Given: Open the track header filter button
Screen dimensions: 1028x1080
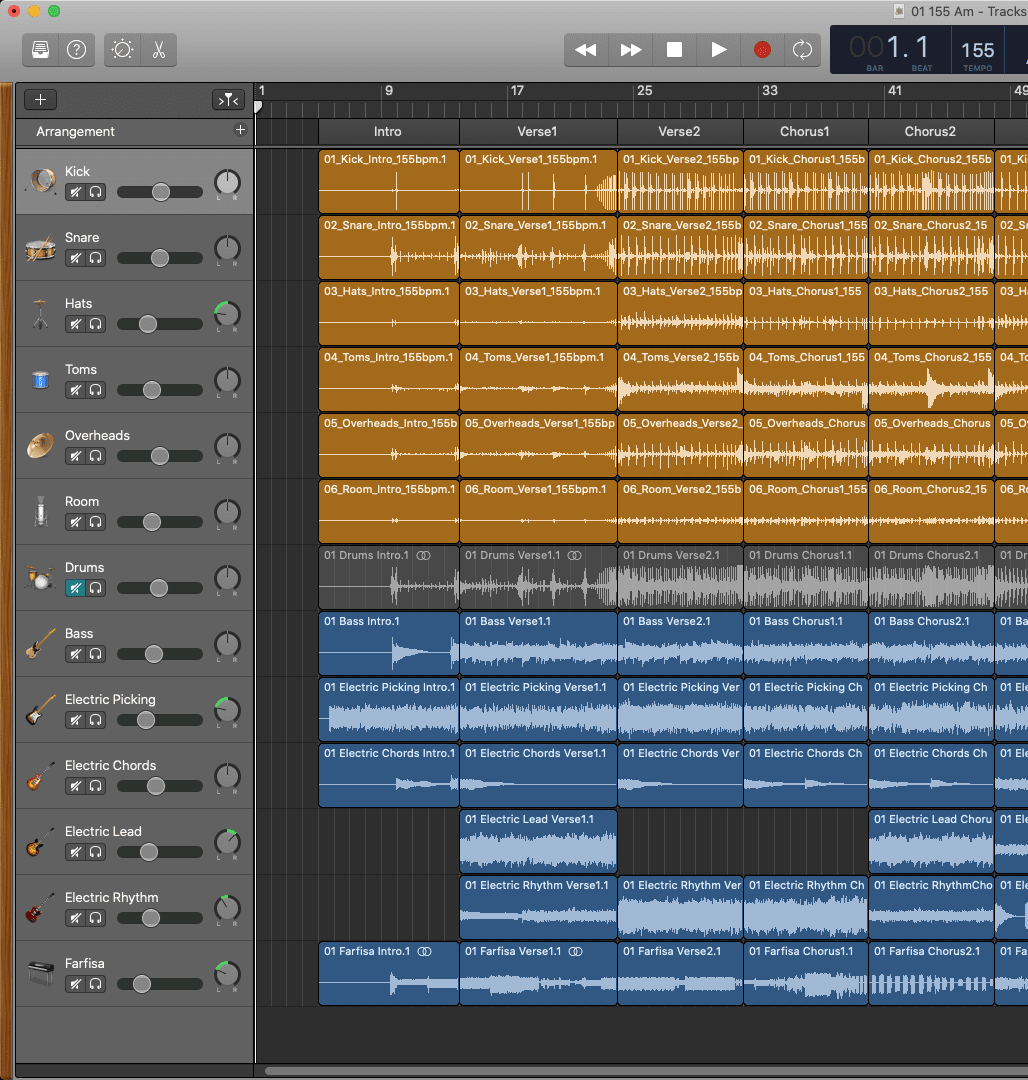Looking at the screenshot, I should pyautogui.click(x=228, y=99).
